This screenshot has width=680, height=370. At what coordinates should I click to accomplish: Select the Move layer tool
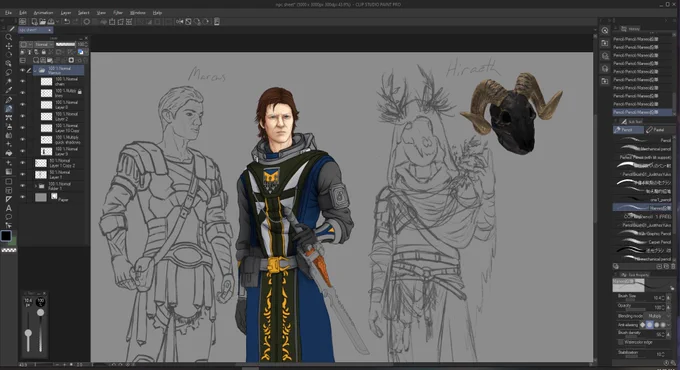9,46
